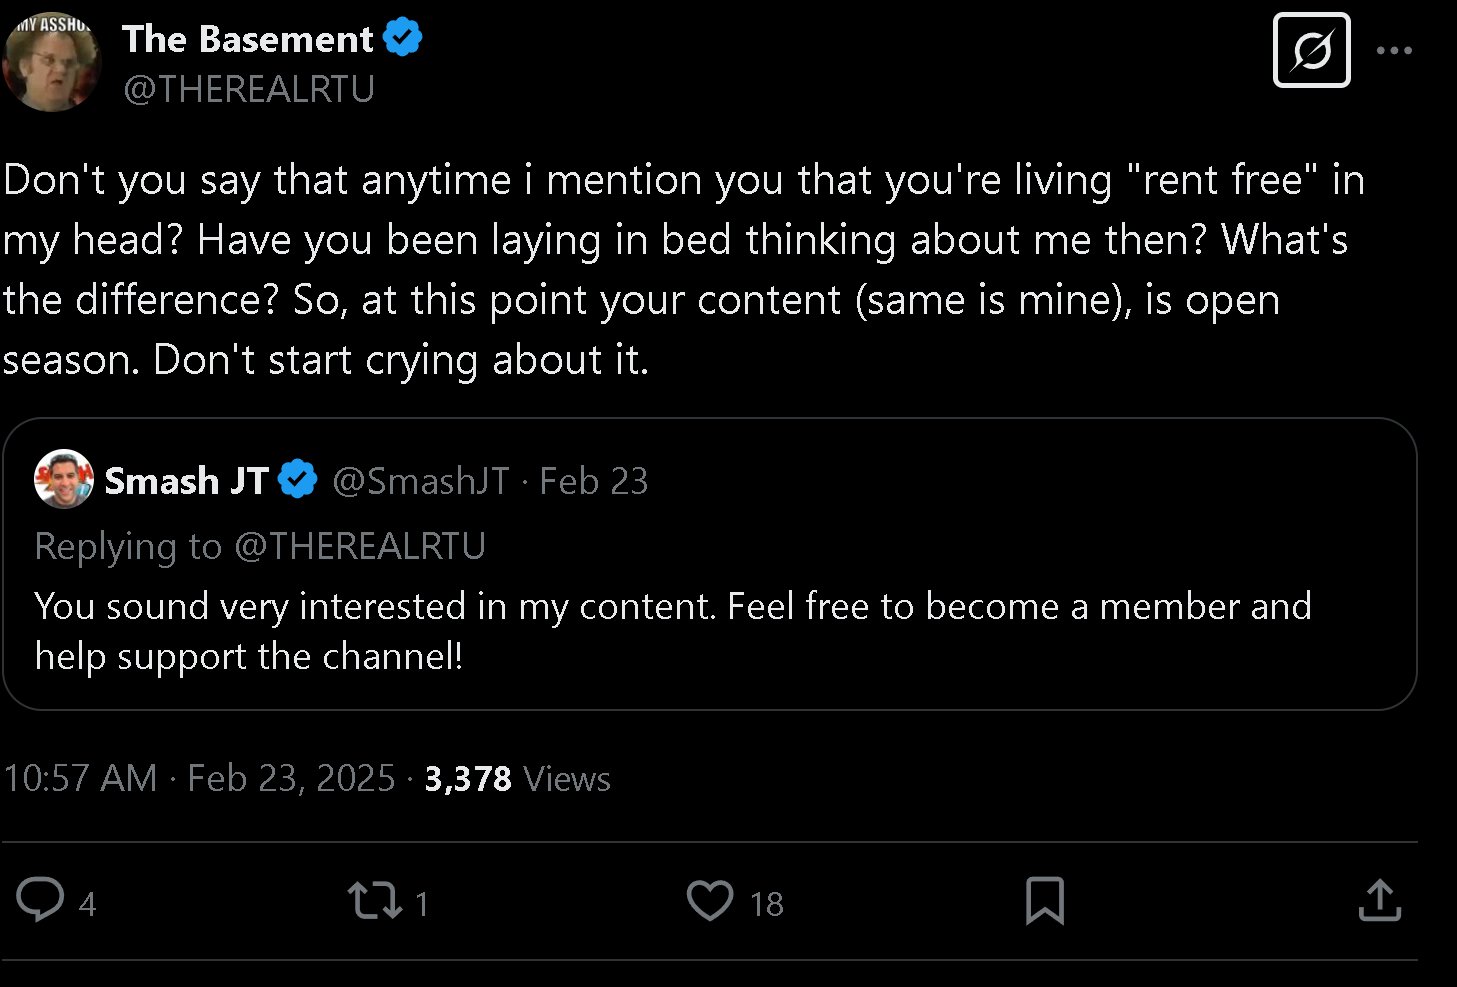
Task: Click the 10:57 AM Feb 23, 2025 timestamp
Action: (200, 778)
